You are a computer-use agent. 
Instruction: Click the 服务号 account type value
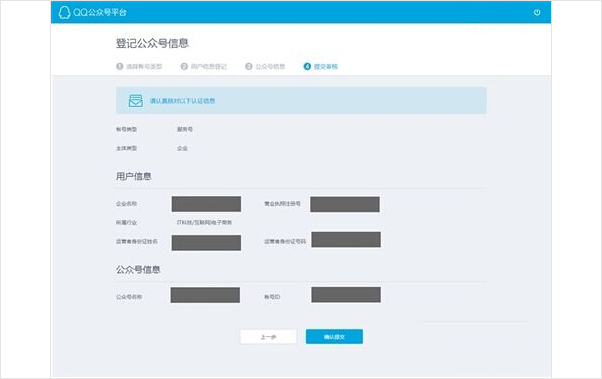[x=185, y=129]
